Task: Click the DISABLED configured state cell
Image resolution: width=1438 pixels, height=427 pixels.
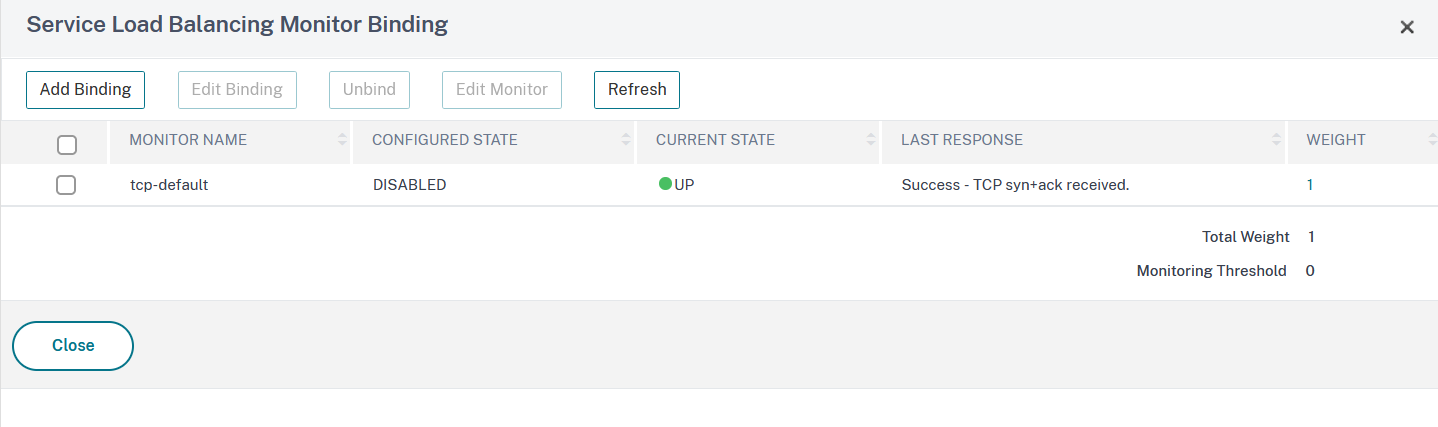Action: click(409, 185)
